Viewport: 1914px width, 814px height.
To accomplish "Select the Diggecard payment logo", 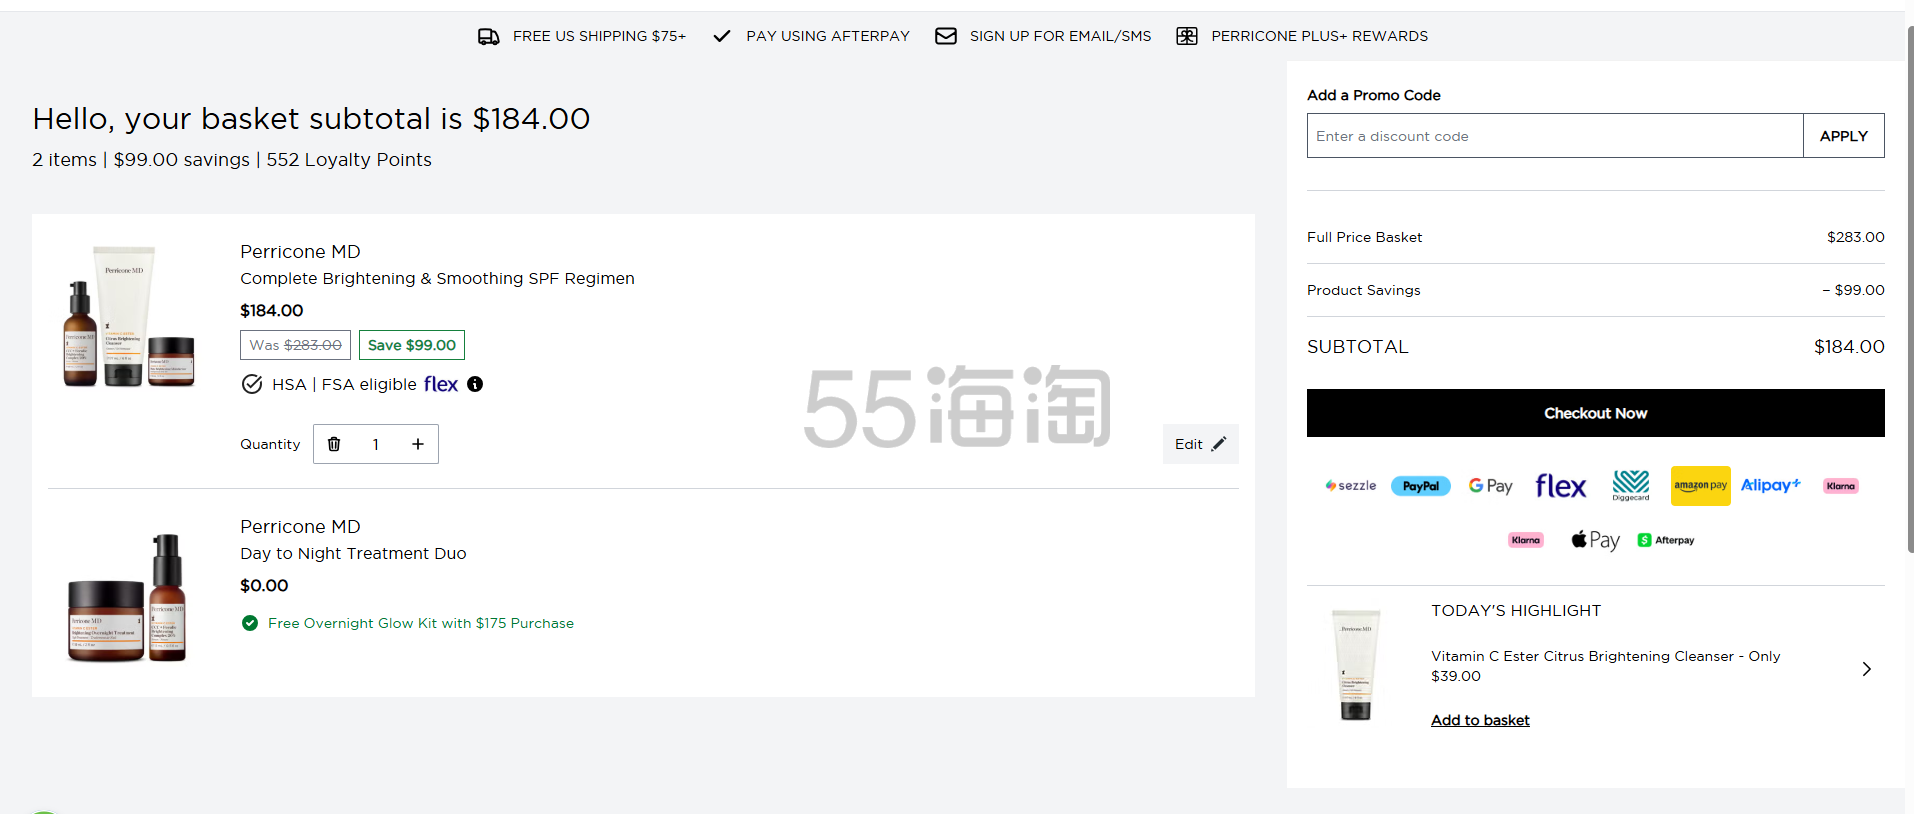I will pyautogui.click(x=1631, y=486).
